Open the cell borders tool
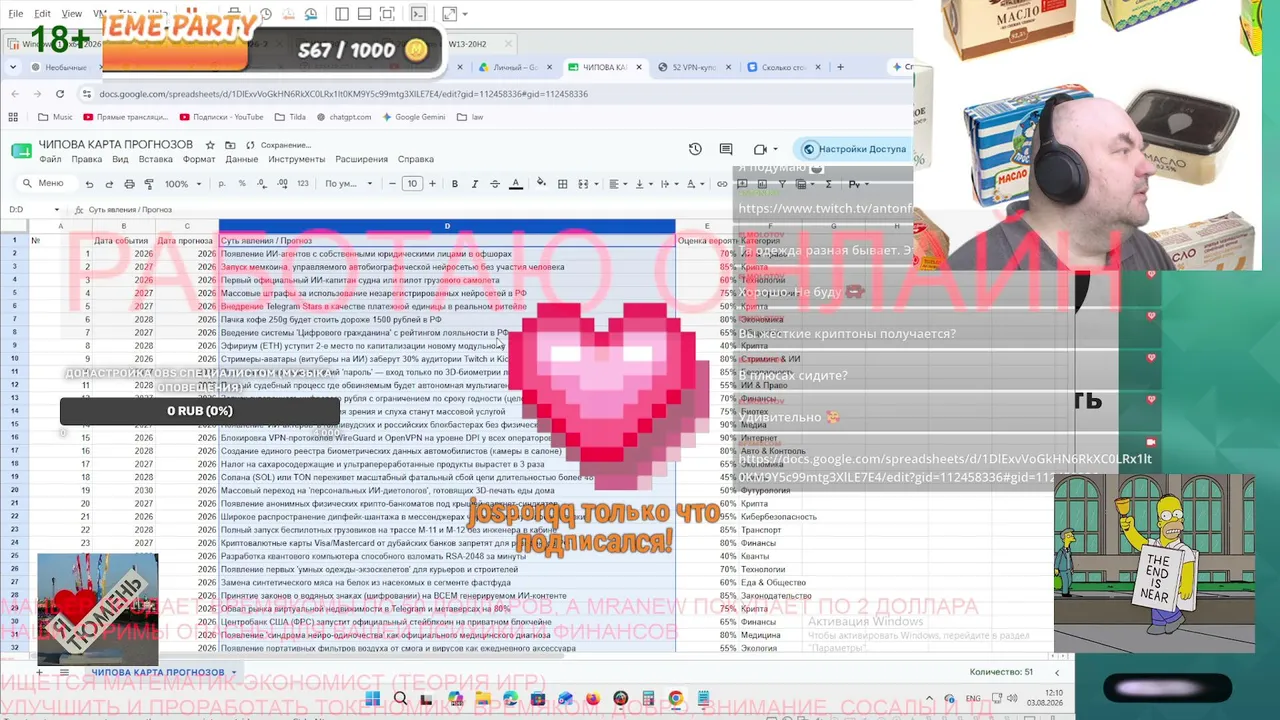 [x=563, y=184]
